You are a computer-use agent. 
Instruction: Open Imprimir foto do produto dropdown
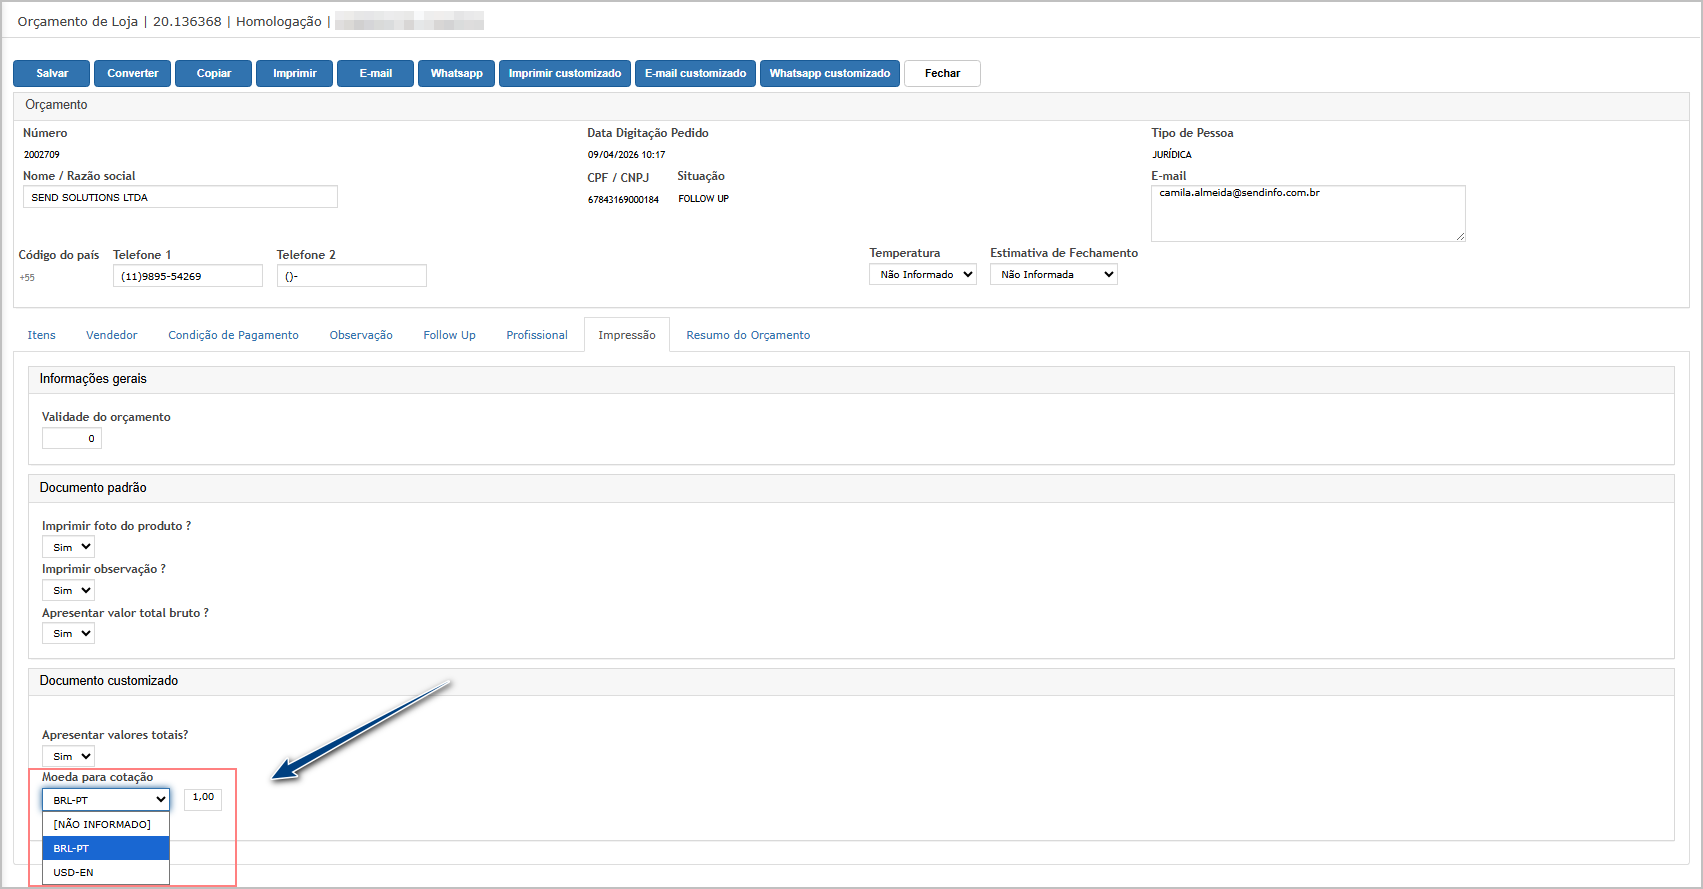68,548
